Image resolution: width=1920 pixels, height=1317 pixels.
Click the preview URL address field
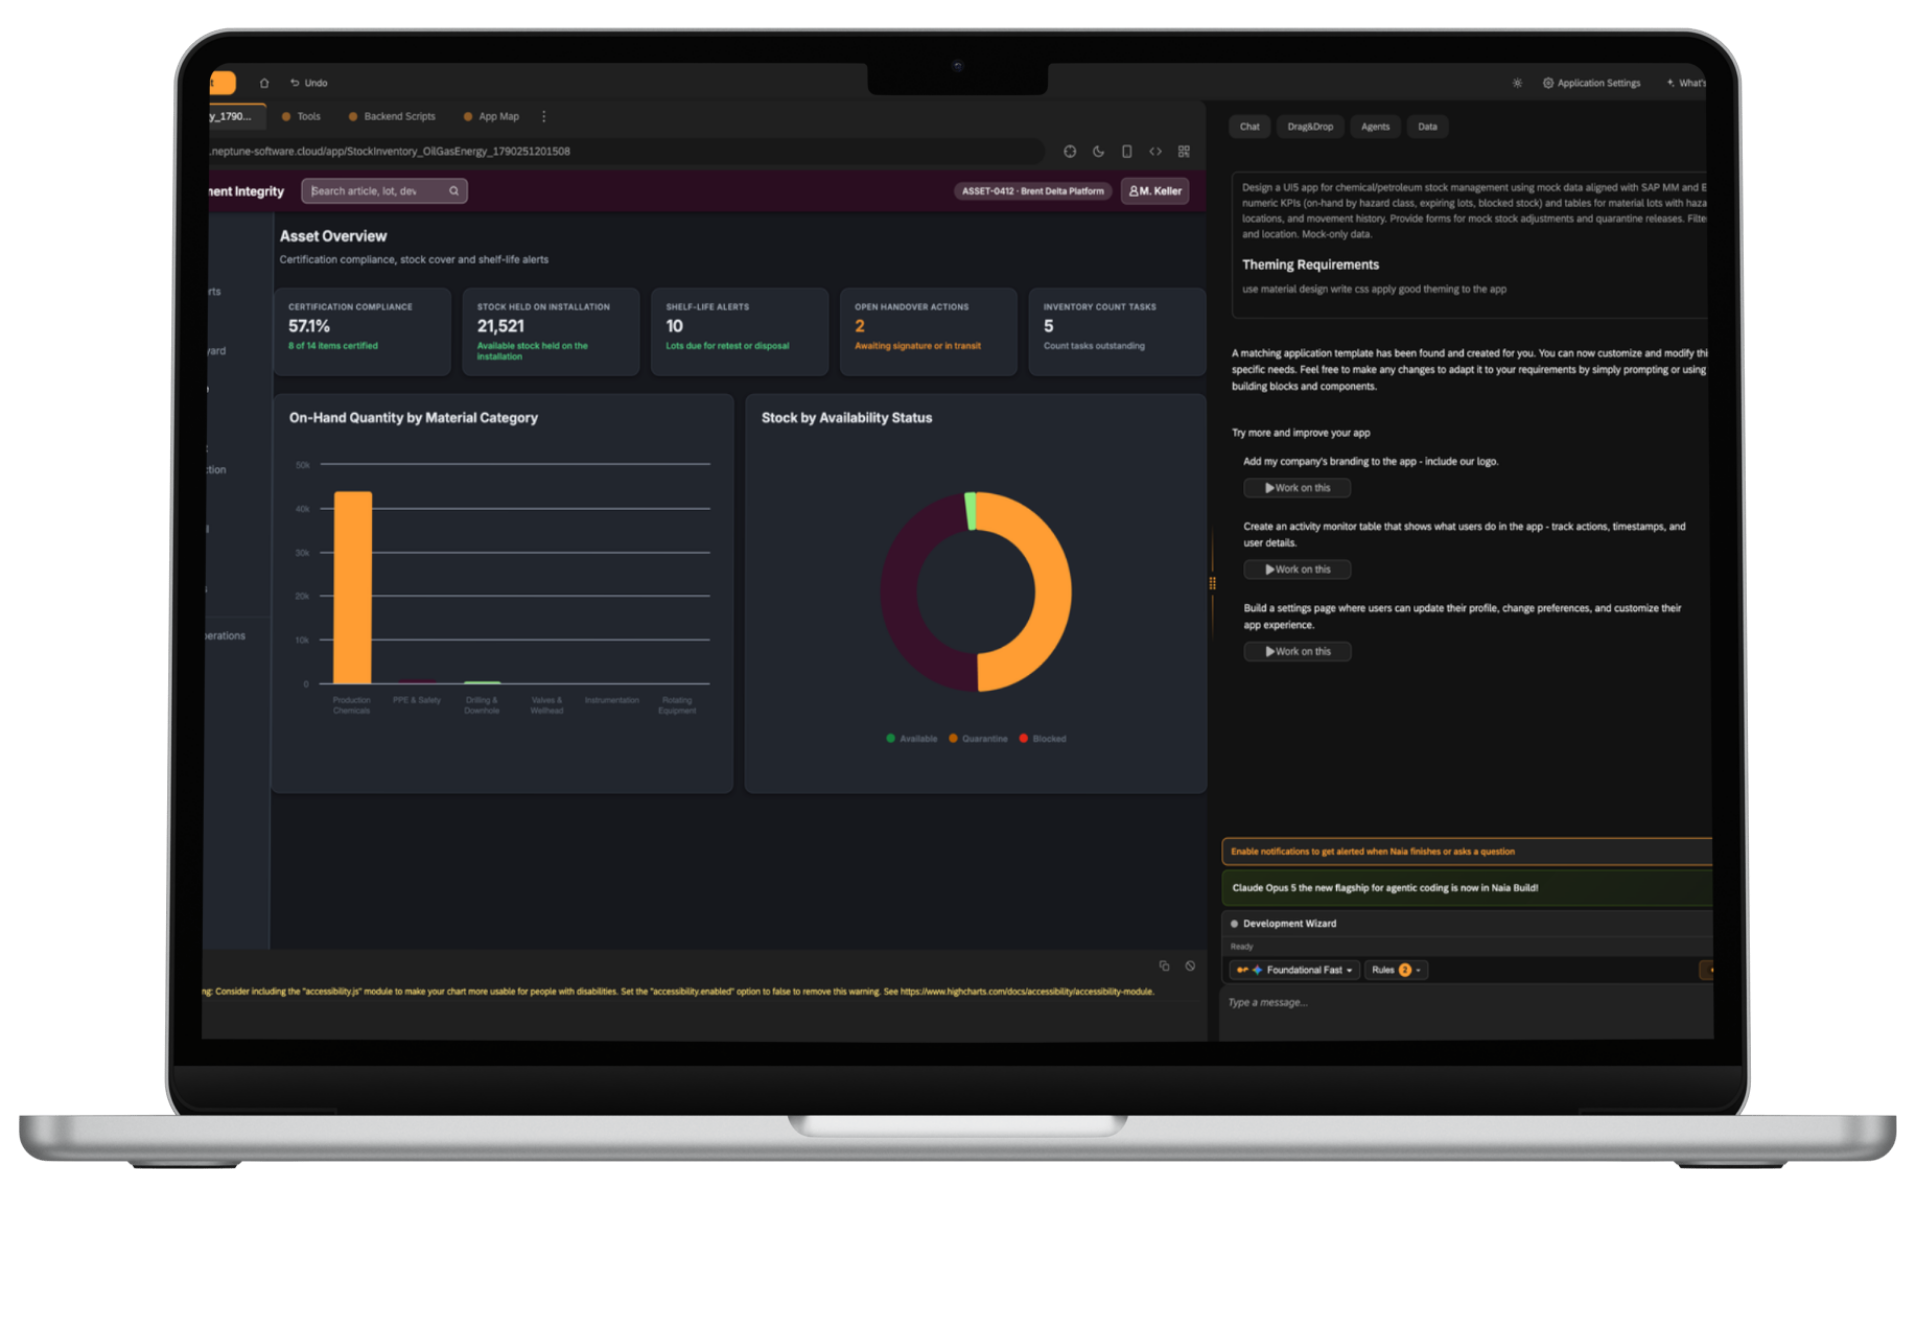coord(624,152)
